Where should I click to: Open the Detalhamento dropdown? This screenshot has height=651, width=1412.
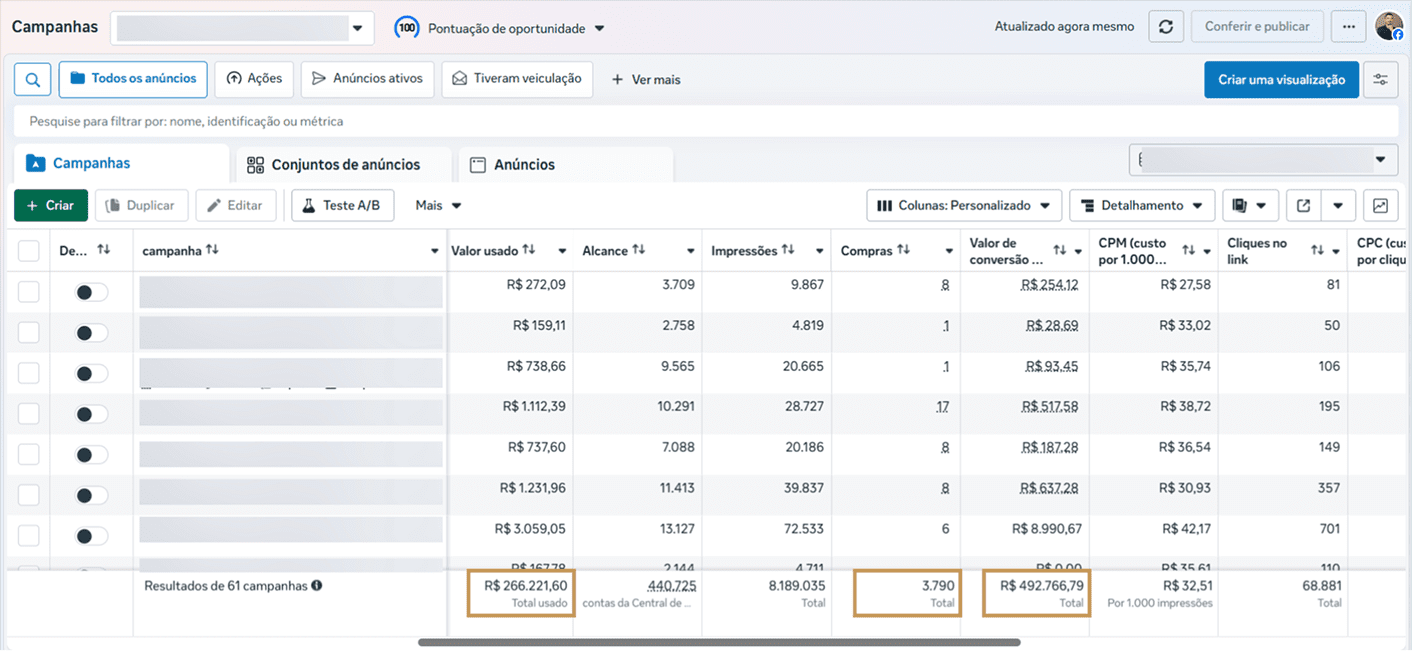pyautogui.click(x=1142, y=205)
